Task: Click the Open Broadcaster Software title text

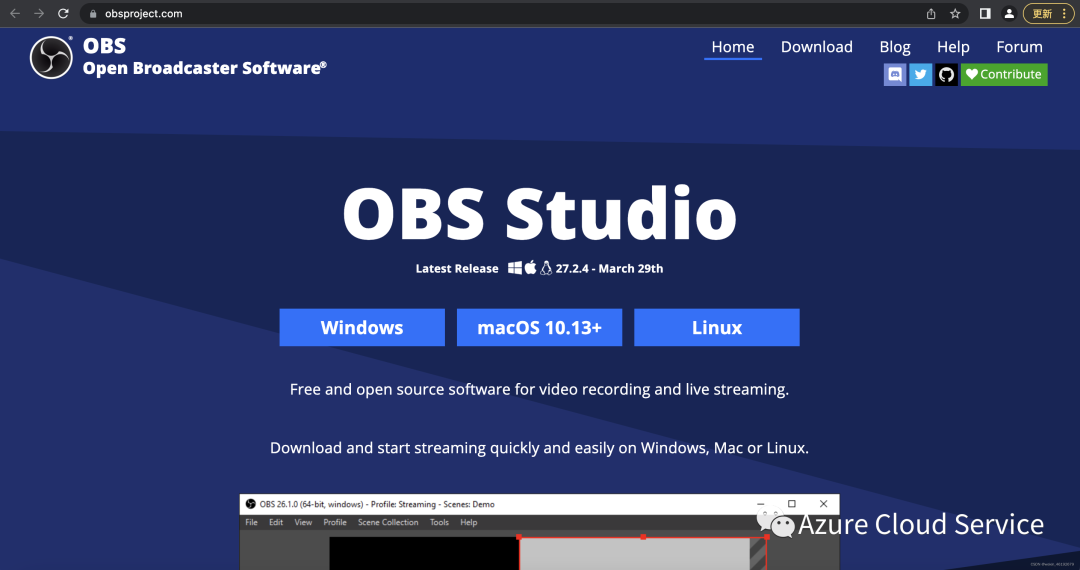Action: [x=205, y=68]
